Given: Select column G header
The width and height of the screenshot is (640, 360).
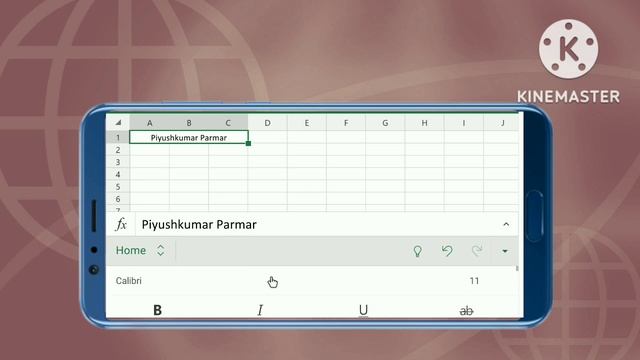Looking at the screenshot, I should pos(385,123).
